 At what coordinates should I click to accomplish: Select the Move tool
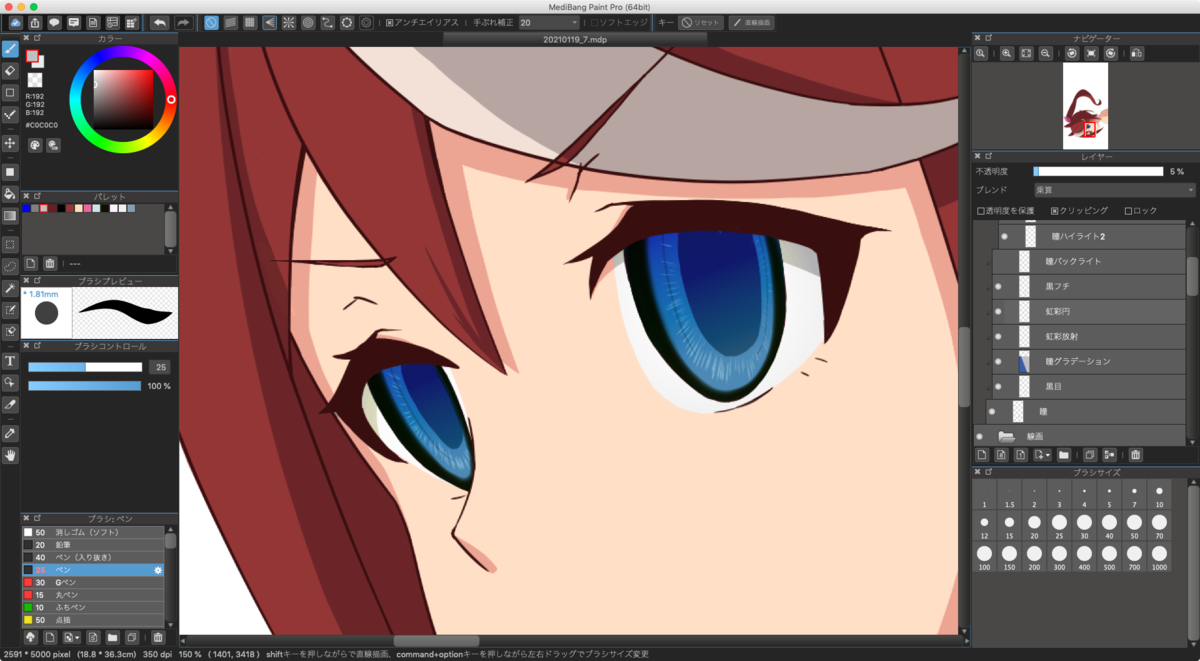pos(10,143)
